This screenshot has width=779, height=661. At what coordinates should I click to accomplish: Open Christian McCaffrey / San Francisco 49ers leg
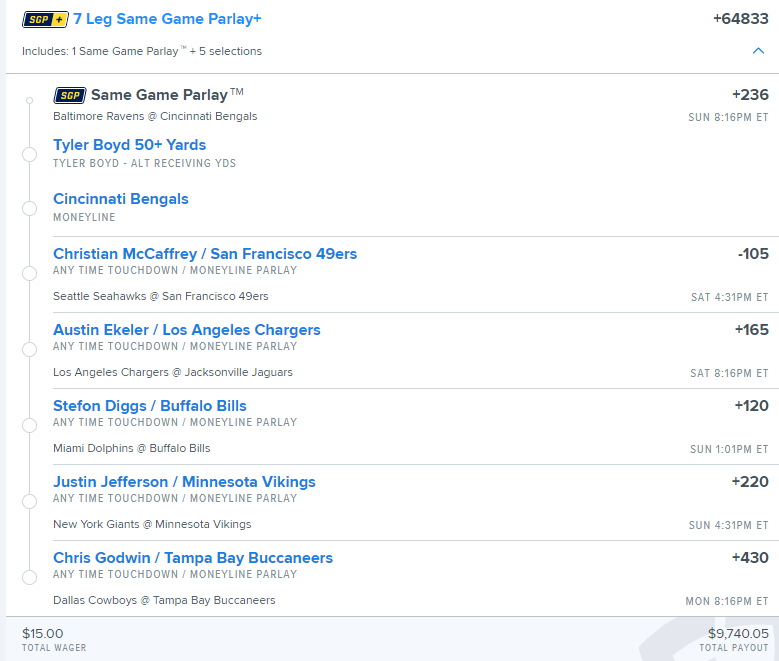click(205, 253)
